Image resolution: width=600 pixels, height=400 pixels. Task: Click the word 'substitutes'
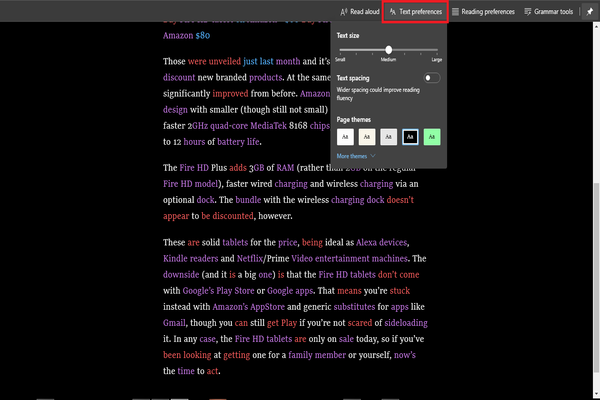[354, 307]
